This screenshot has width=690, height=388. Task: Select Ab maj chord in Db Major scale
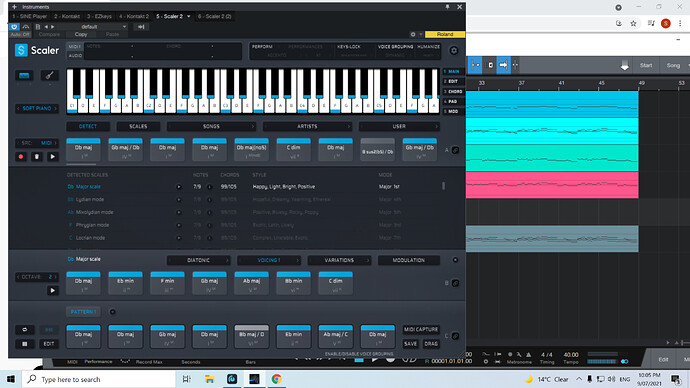click(x=251, y=283)
